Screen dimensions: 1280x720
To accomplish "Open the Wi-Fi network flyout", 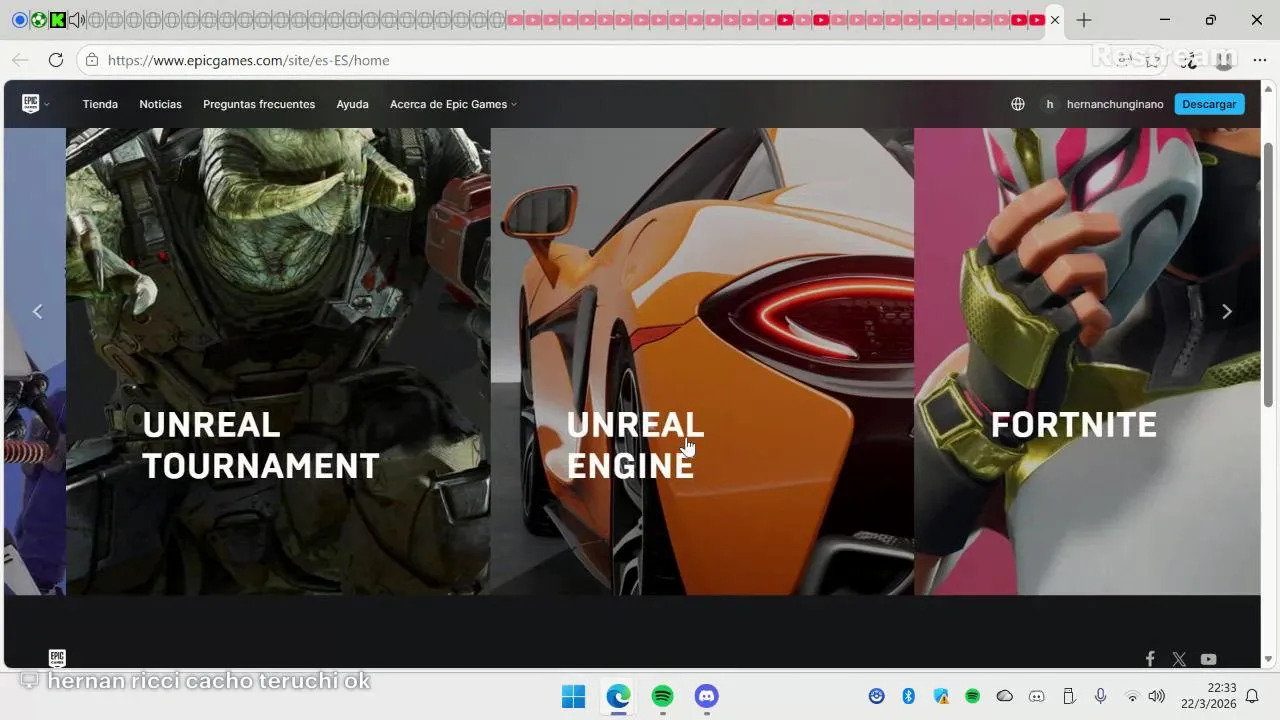I will pos(1132,696).
